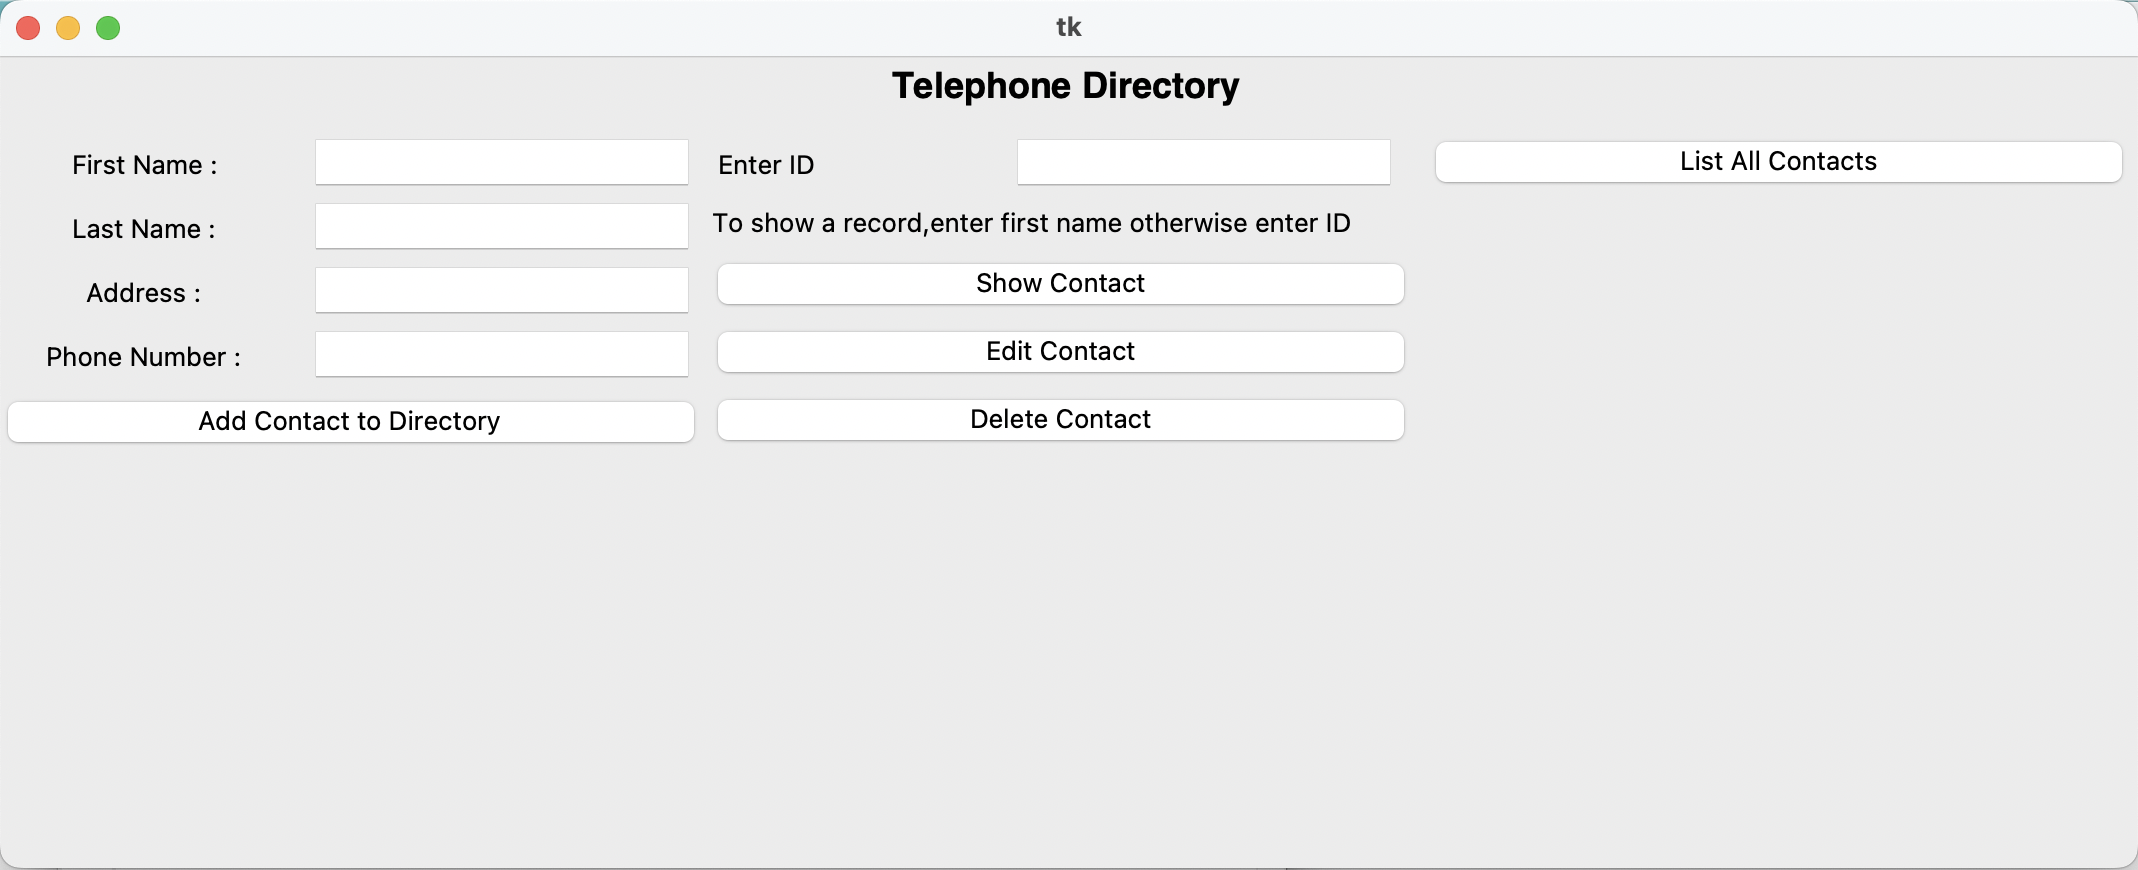This screenshot has height=870, width=2138.
Task: Click the Delete Contact button
Action: 1060,419
